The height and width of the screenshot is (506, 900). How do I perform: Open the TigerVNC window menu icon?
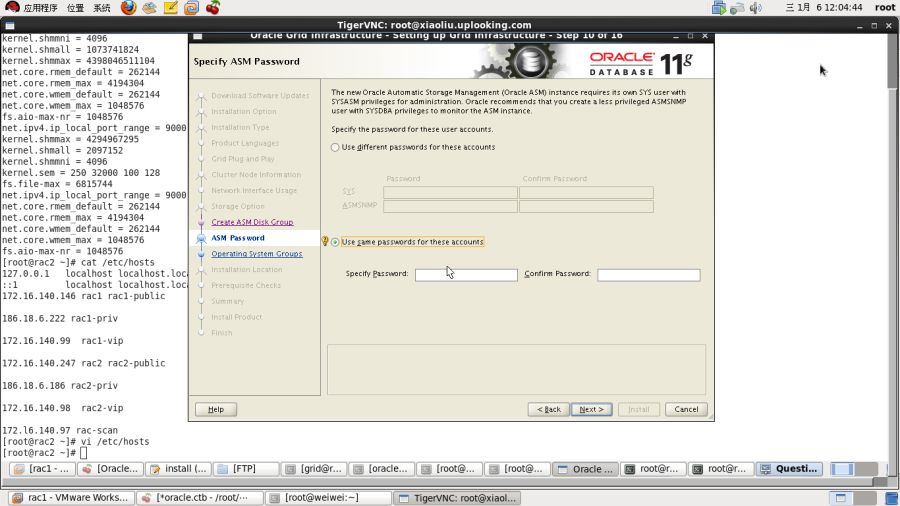pyautogui.click(x=10, y=25)
